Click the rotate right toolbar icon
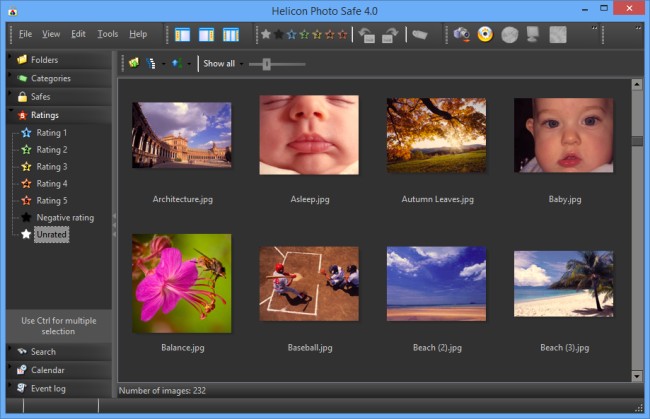Screen dimensions: 650x419 pyautogui.click(x=389, y=34)
